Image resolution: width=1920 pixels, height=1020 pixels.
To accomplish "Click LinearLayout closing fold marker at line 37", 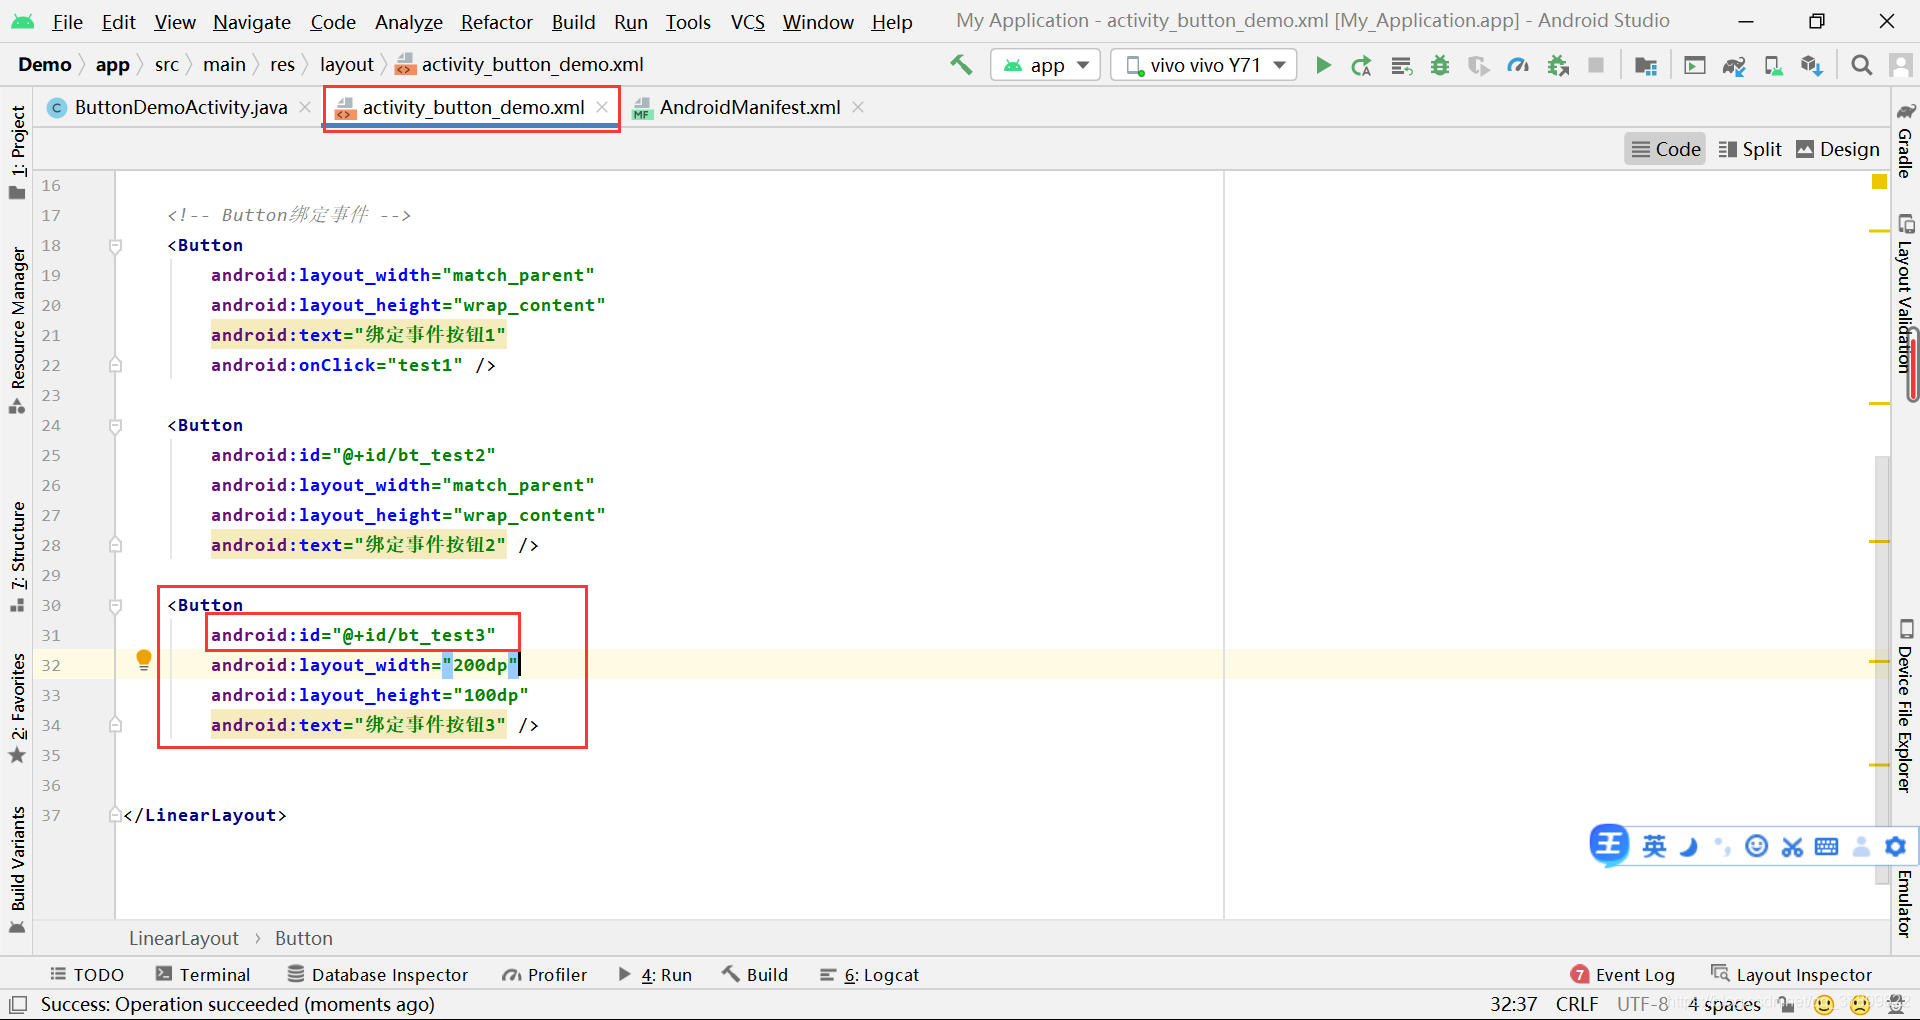I will coord(115,815).
